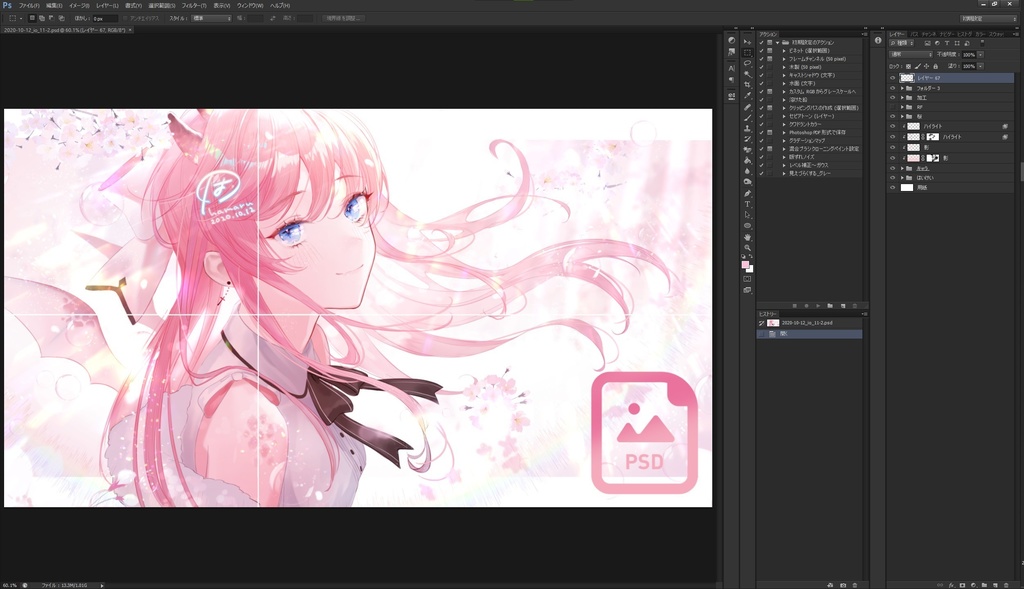The image size is (1024, 589).
Task: Switch to the チャンネル tab
Action: [x=929, y=34]
